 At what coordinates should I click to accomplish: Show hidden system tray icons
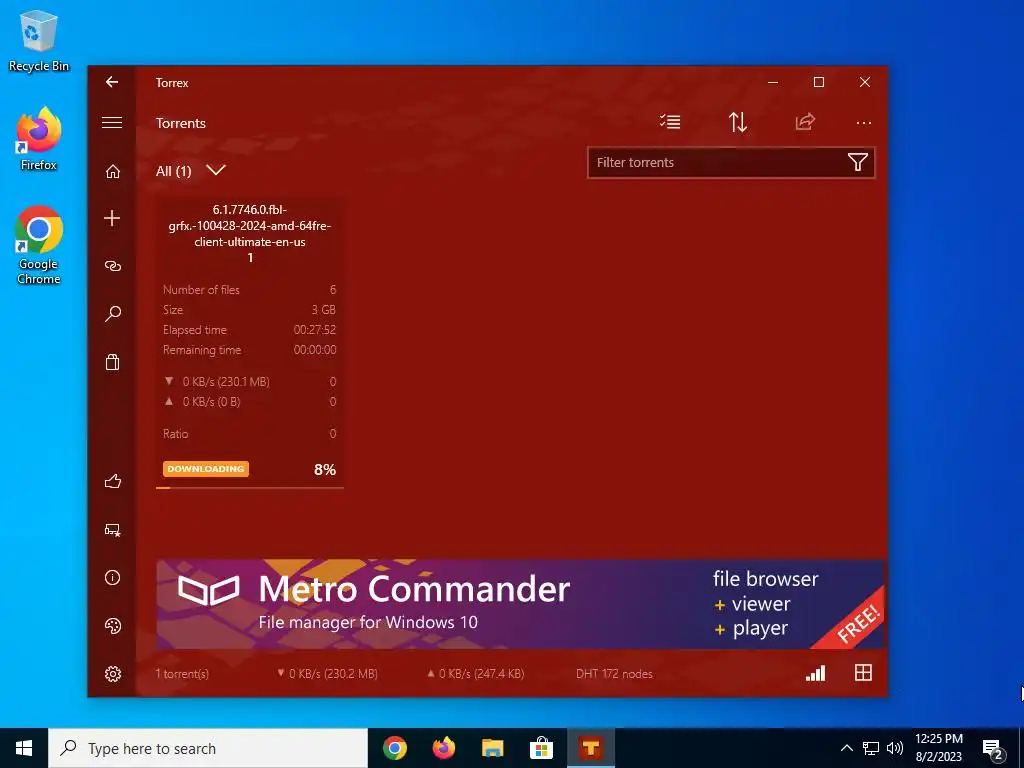pyautogui.click(x=846, y=748)
